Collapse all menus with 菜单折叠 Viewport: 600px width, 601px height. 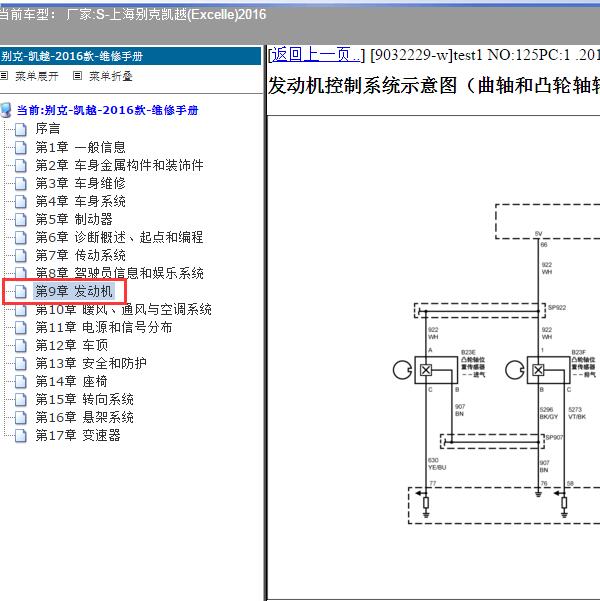pyautogui.click(x=111, y=76)
